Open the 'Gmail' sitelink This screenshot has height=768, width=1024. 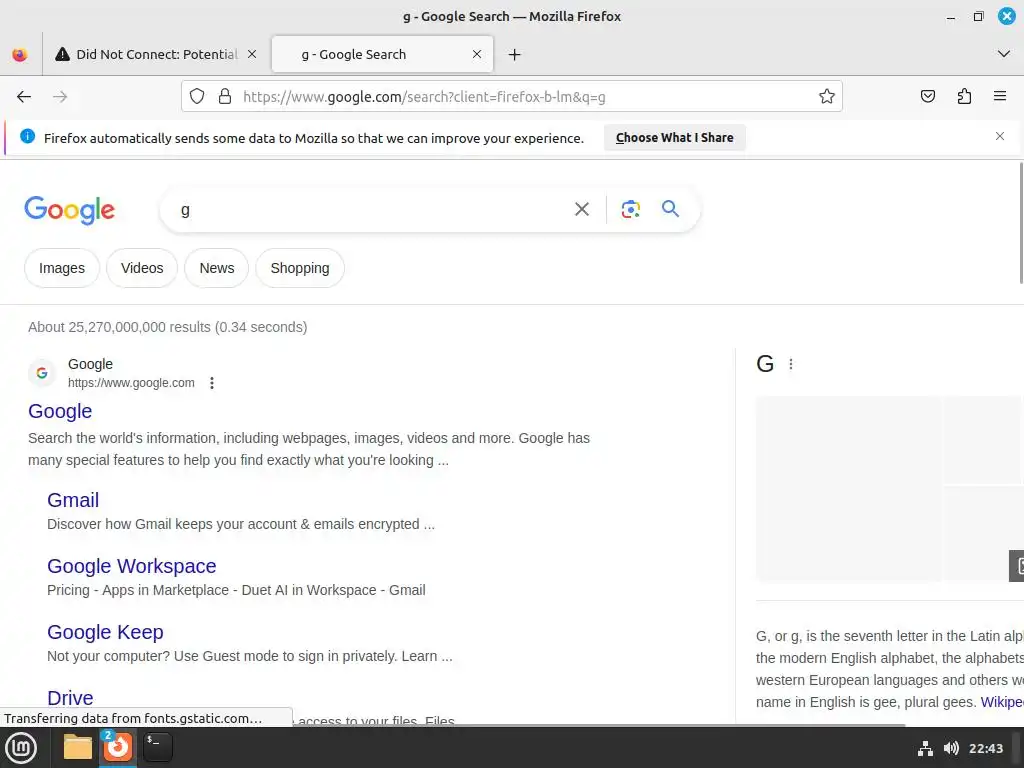coord(73,500)
